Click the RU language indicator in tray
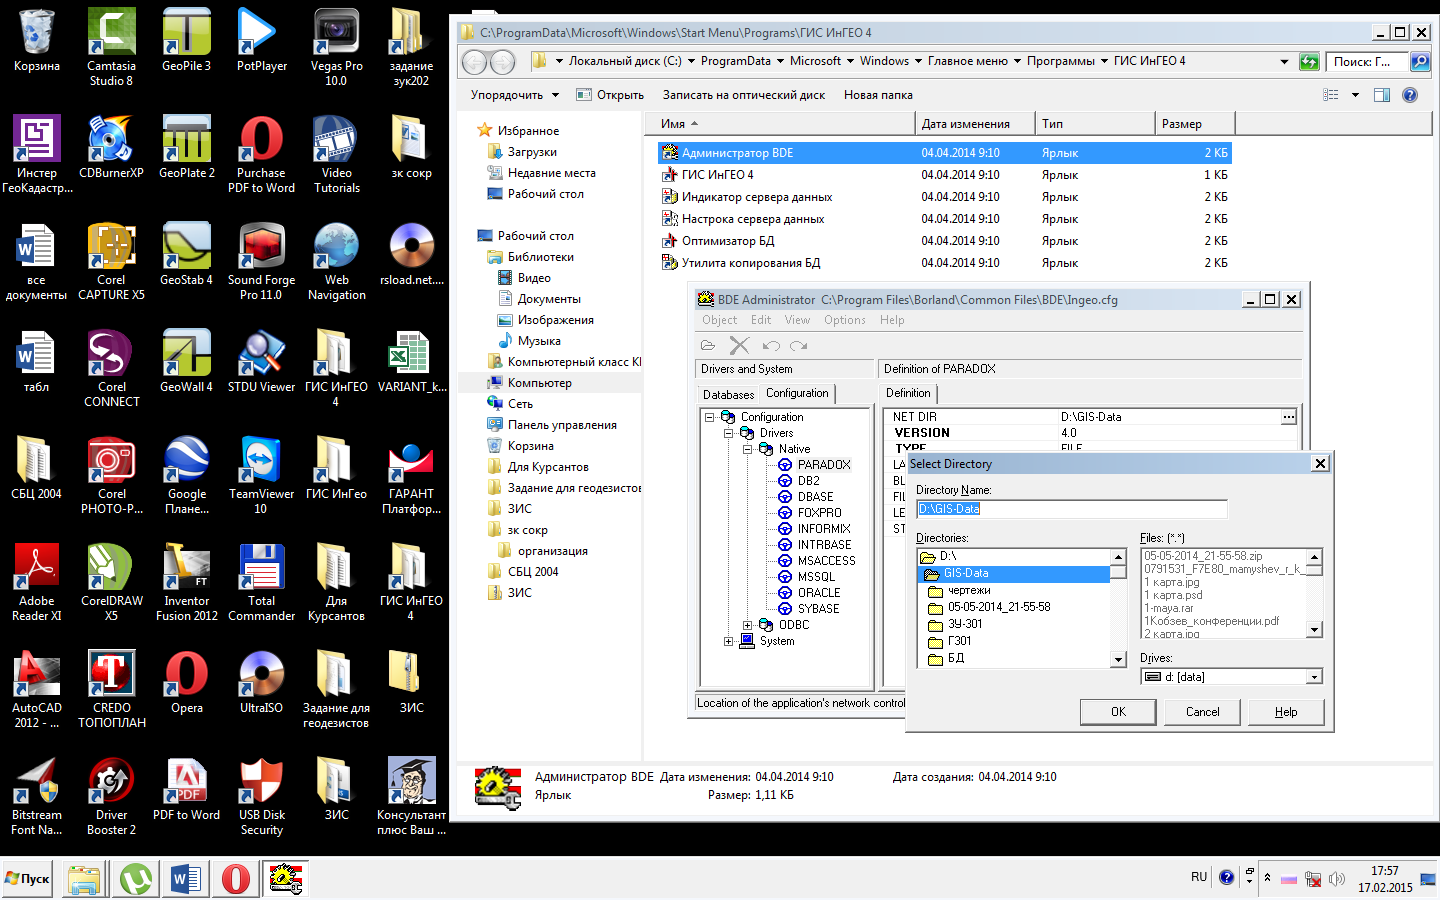This screenshot has width=1440, height=900. [1199, 877]
